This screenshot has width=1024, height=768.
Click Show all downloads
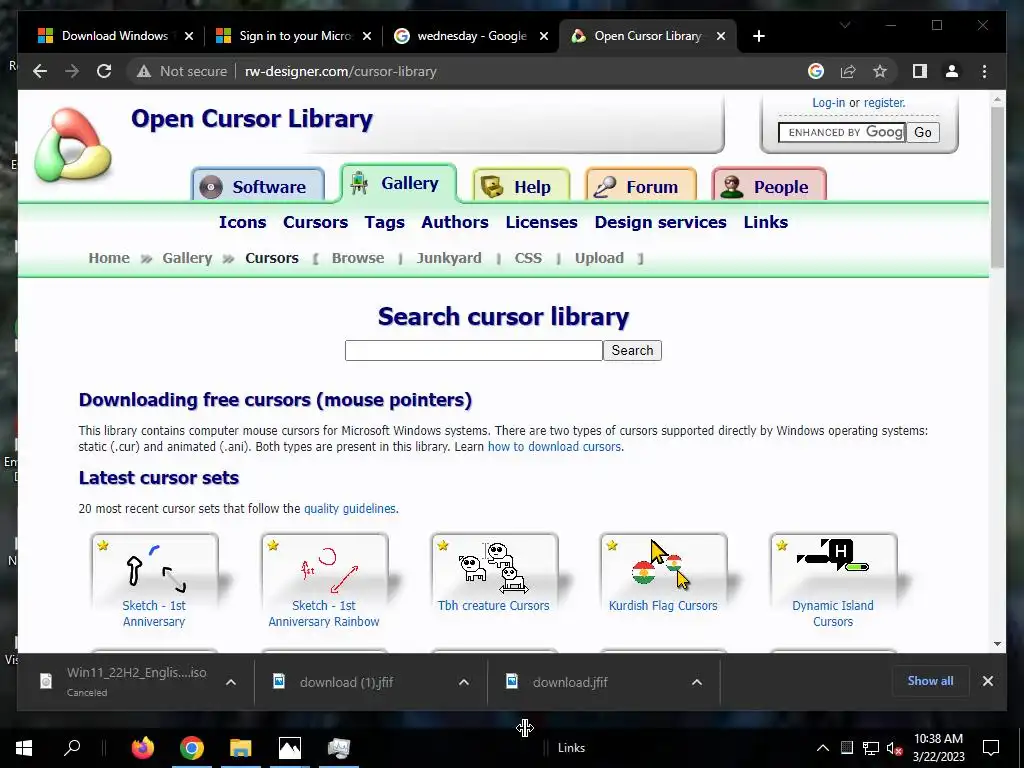930,680
